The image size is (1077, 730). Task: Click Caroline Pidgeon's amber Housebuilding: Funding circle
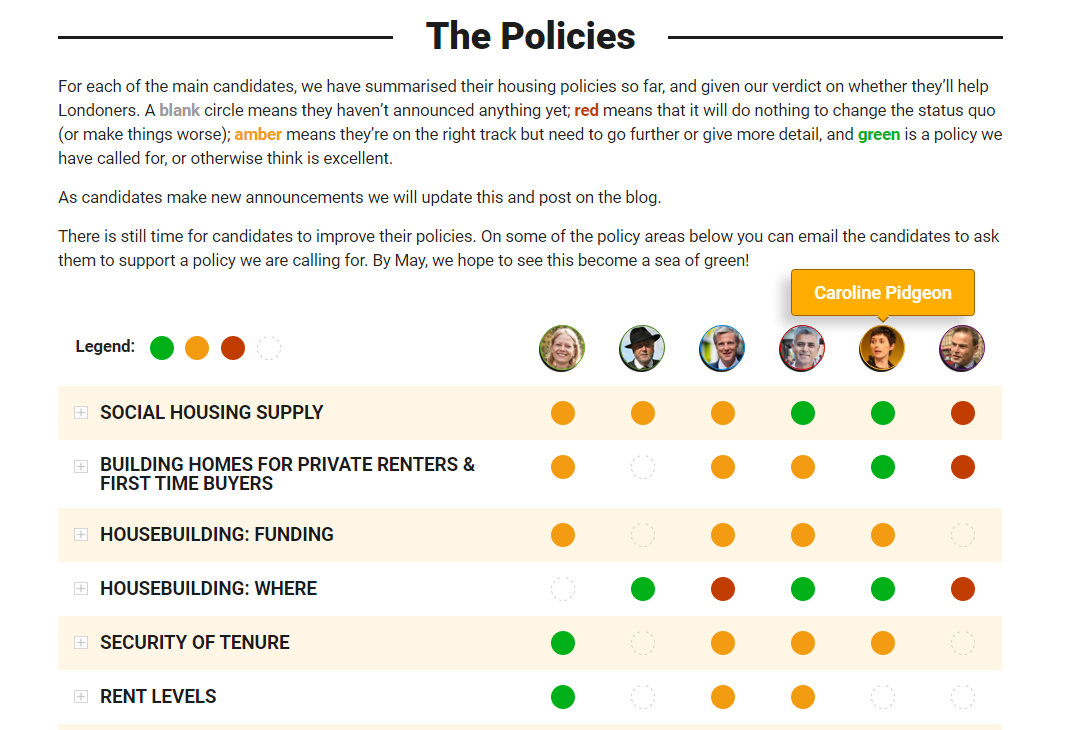click(x=883, y=535)
